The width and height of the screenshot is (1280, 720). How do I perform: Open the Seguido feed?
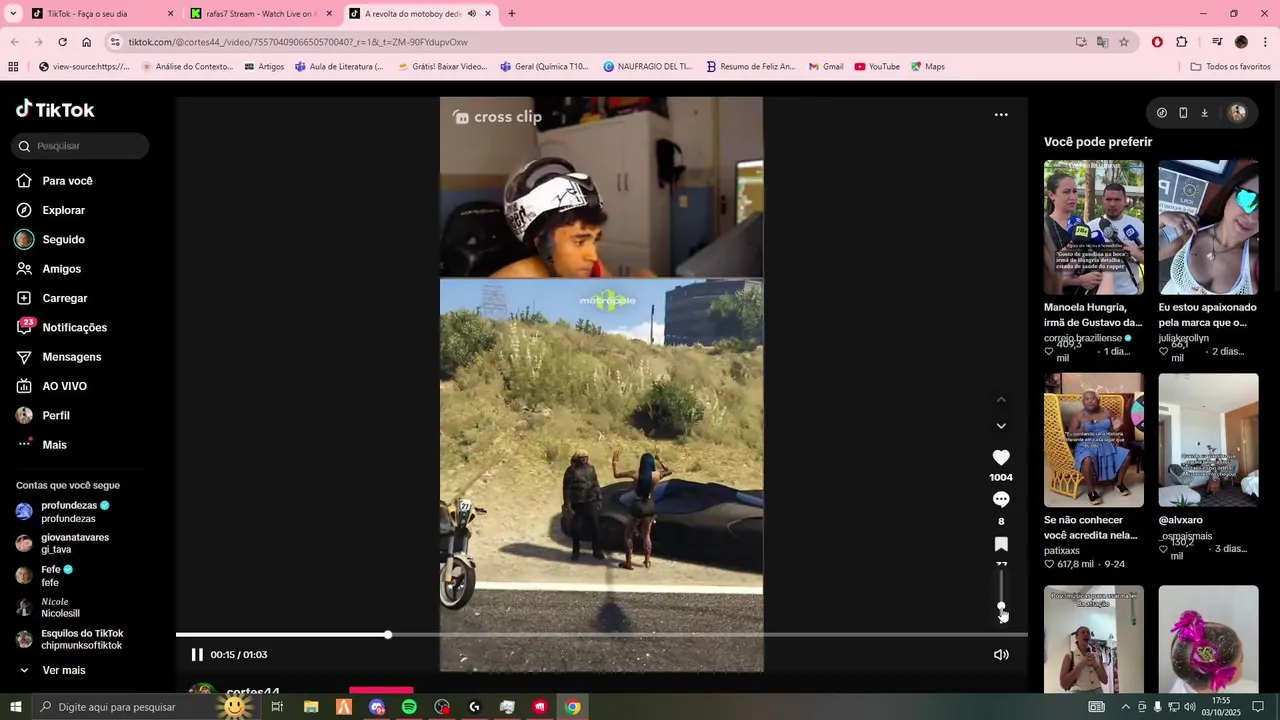(63, 240)
